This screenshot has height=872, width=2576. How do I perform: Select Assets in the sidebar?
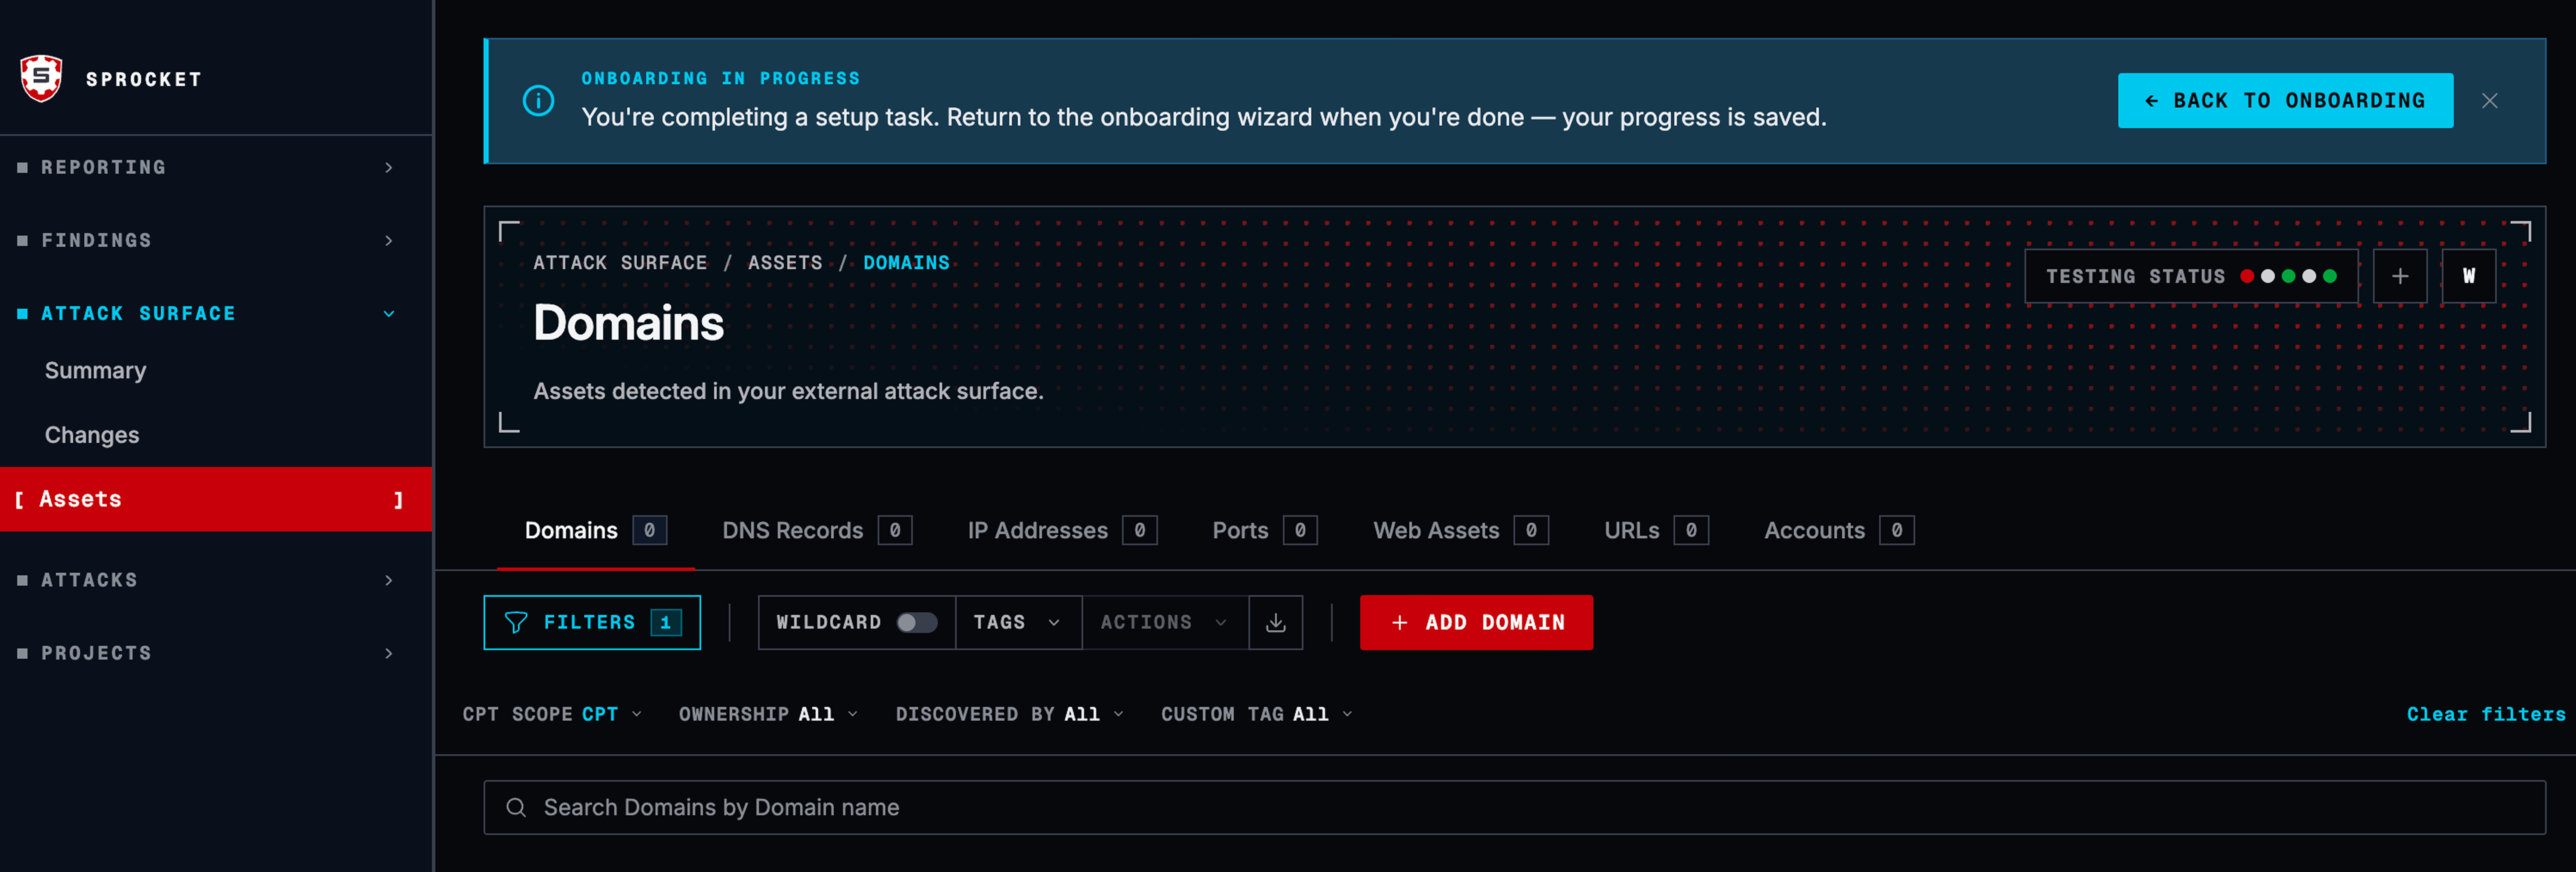[215, 499]
